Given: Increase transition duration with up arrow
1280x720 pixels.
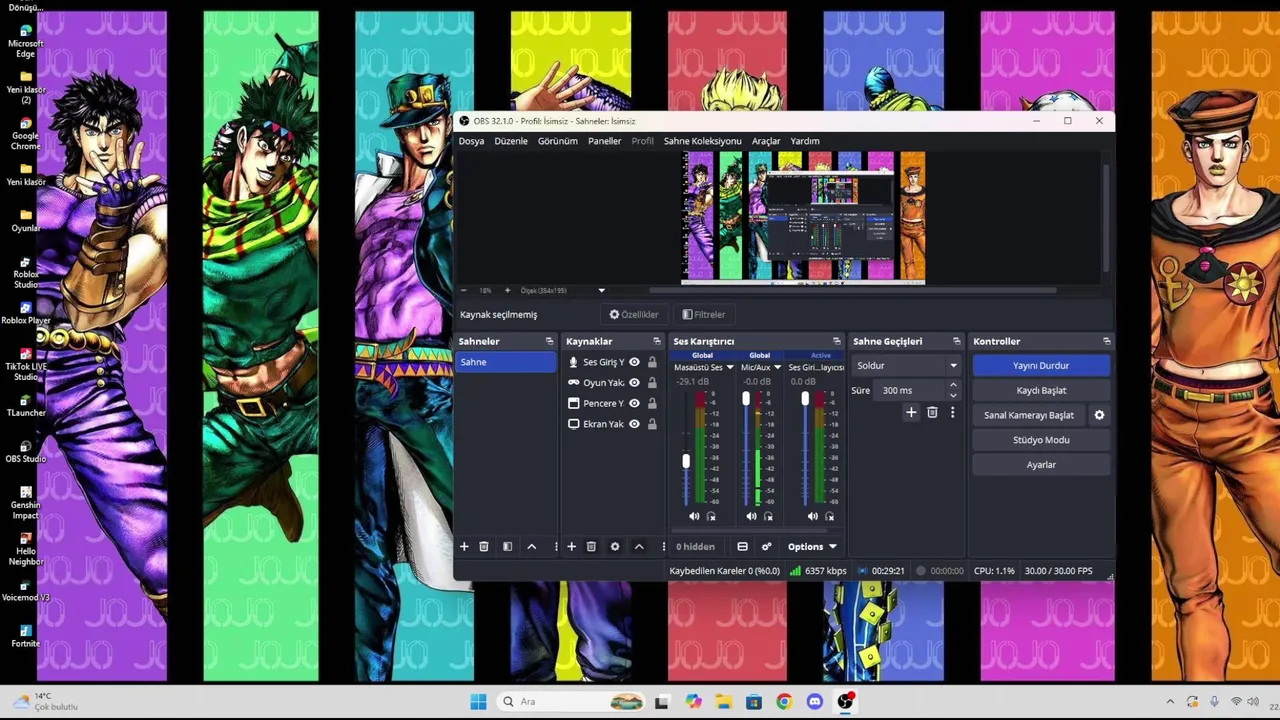Looking at the screenshot, I should (953, 385).
